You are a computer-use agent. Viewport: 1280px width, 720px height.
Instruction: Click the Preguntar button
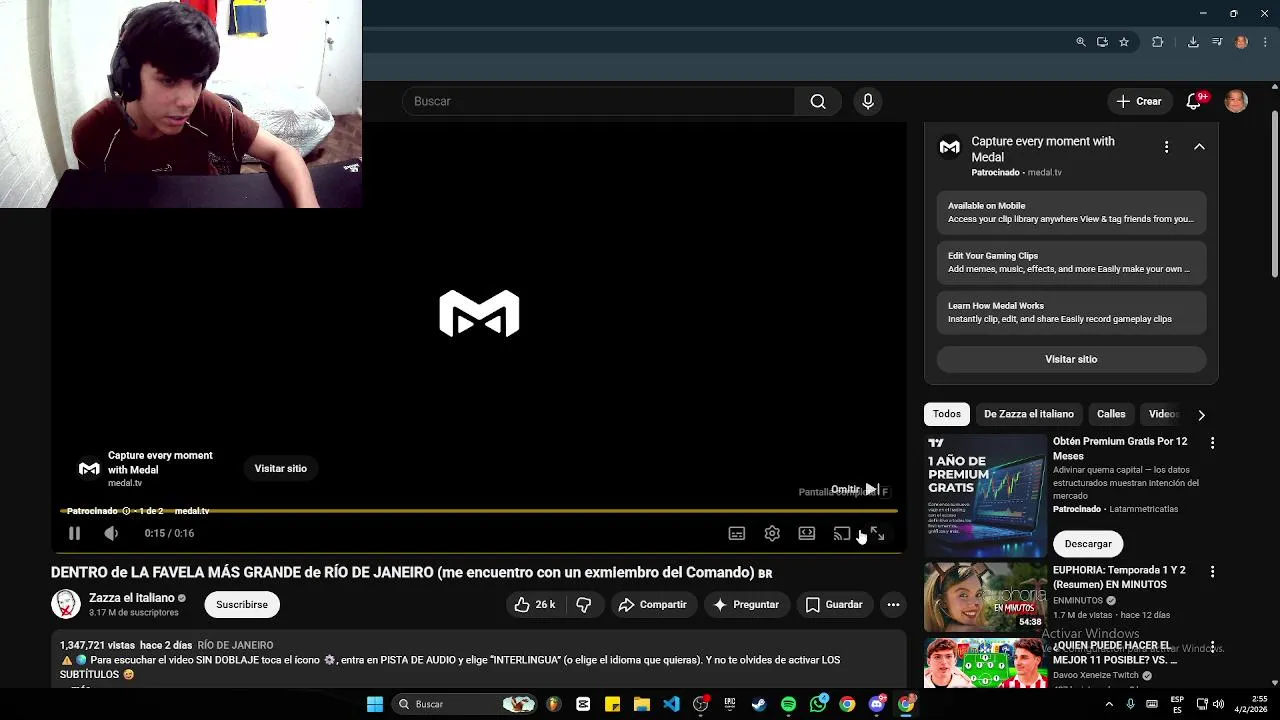(x=746, y=604)
